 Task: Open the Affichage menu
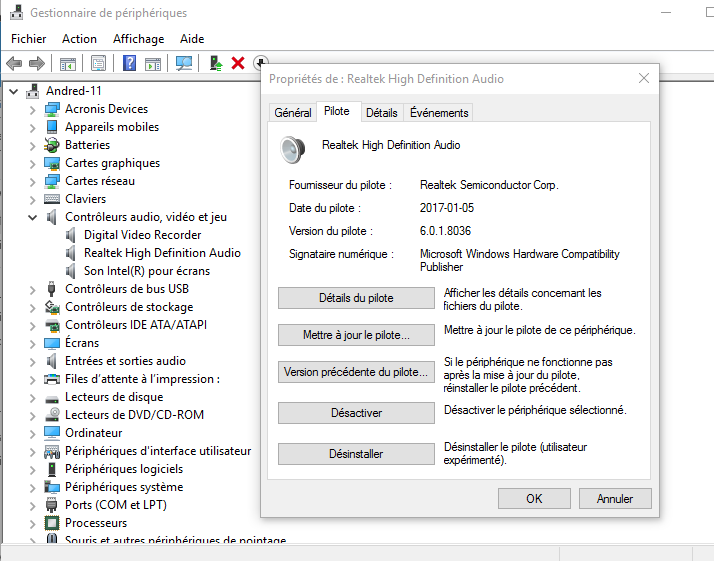pos(138,39)
